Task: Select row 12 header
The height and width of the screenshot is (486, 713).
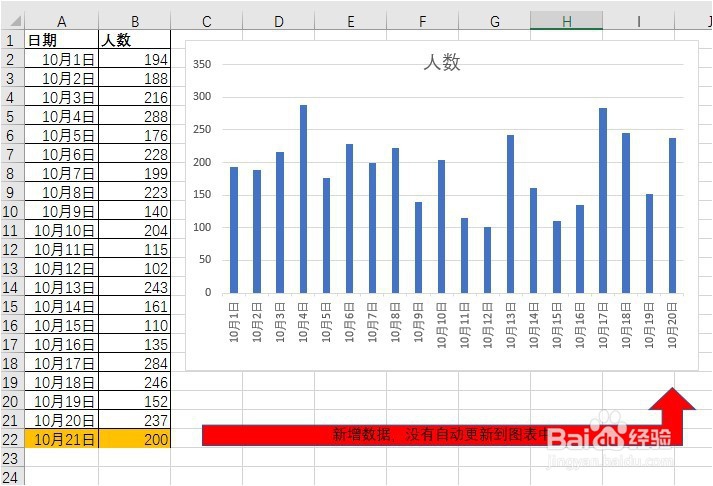Action: tap(12, 249)
